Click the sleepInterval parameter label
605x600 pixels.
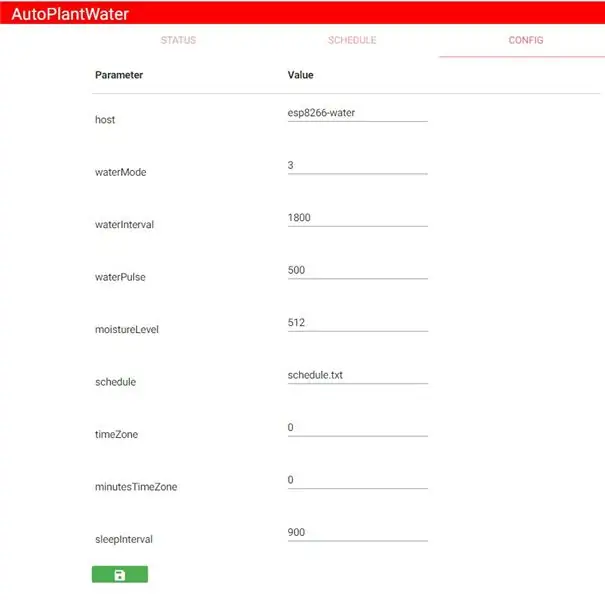pos(125,540)
